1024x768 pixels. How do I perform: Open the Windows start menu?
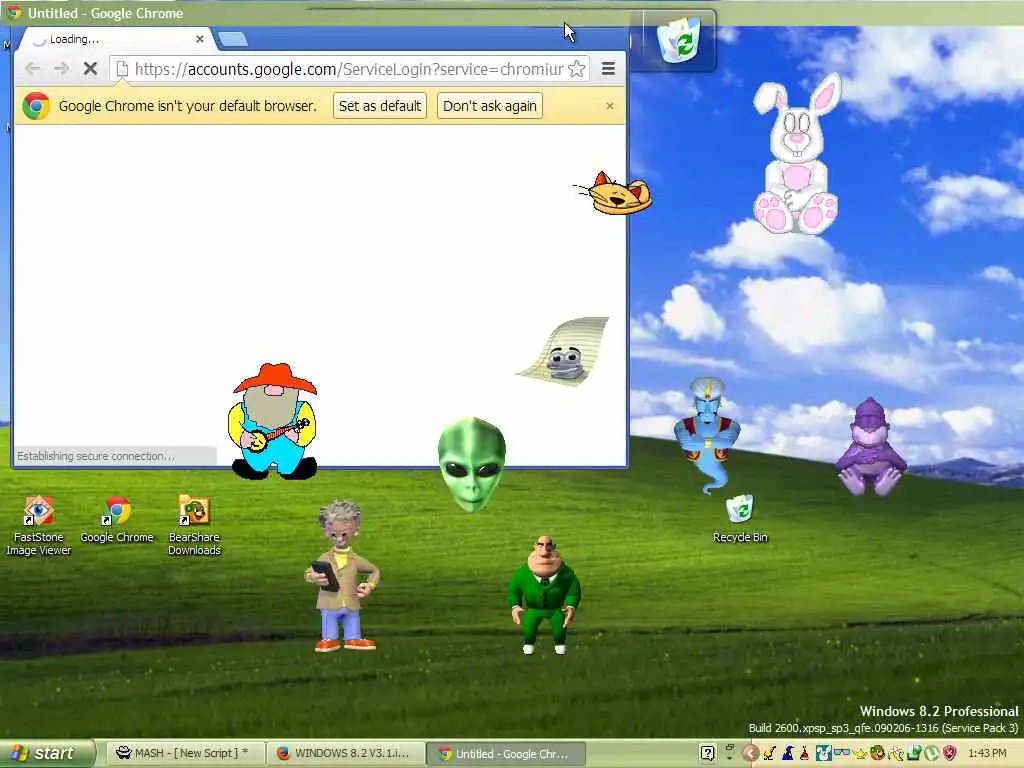(47, 754)
